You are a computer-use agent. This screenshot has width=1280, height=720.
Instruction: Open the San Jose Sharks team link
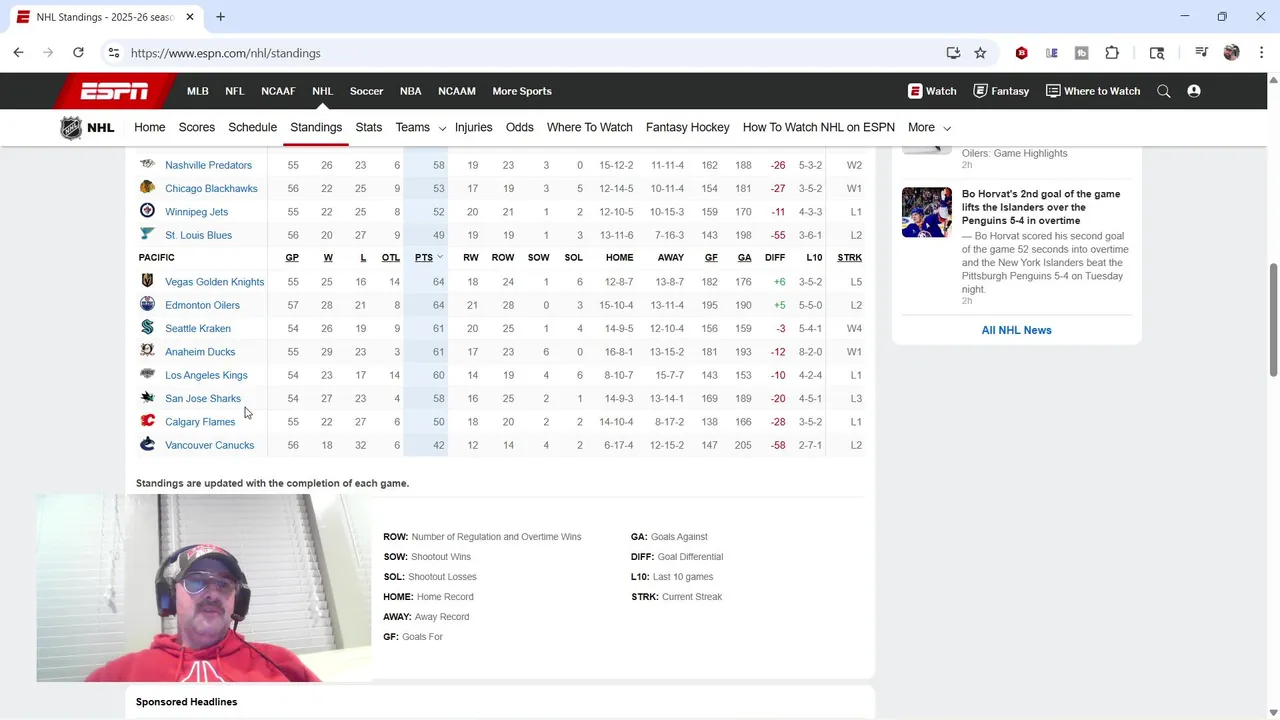pos(203,398)
